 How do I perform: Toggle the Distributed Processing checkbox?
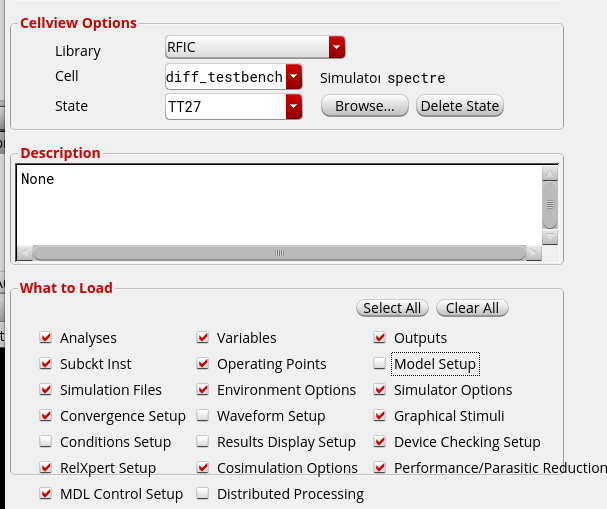point(202,494)
